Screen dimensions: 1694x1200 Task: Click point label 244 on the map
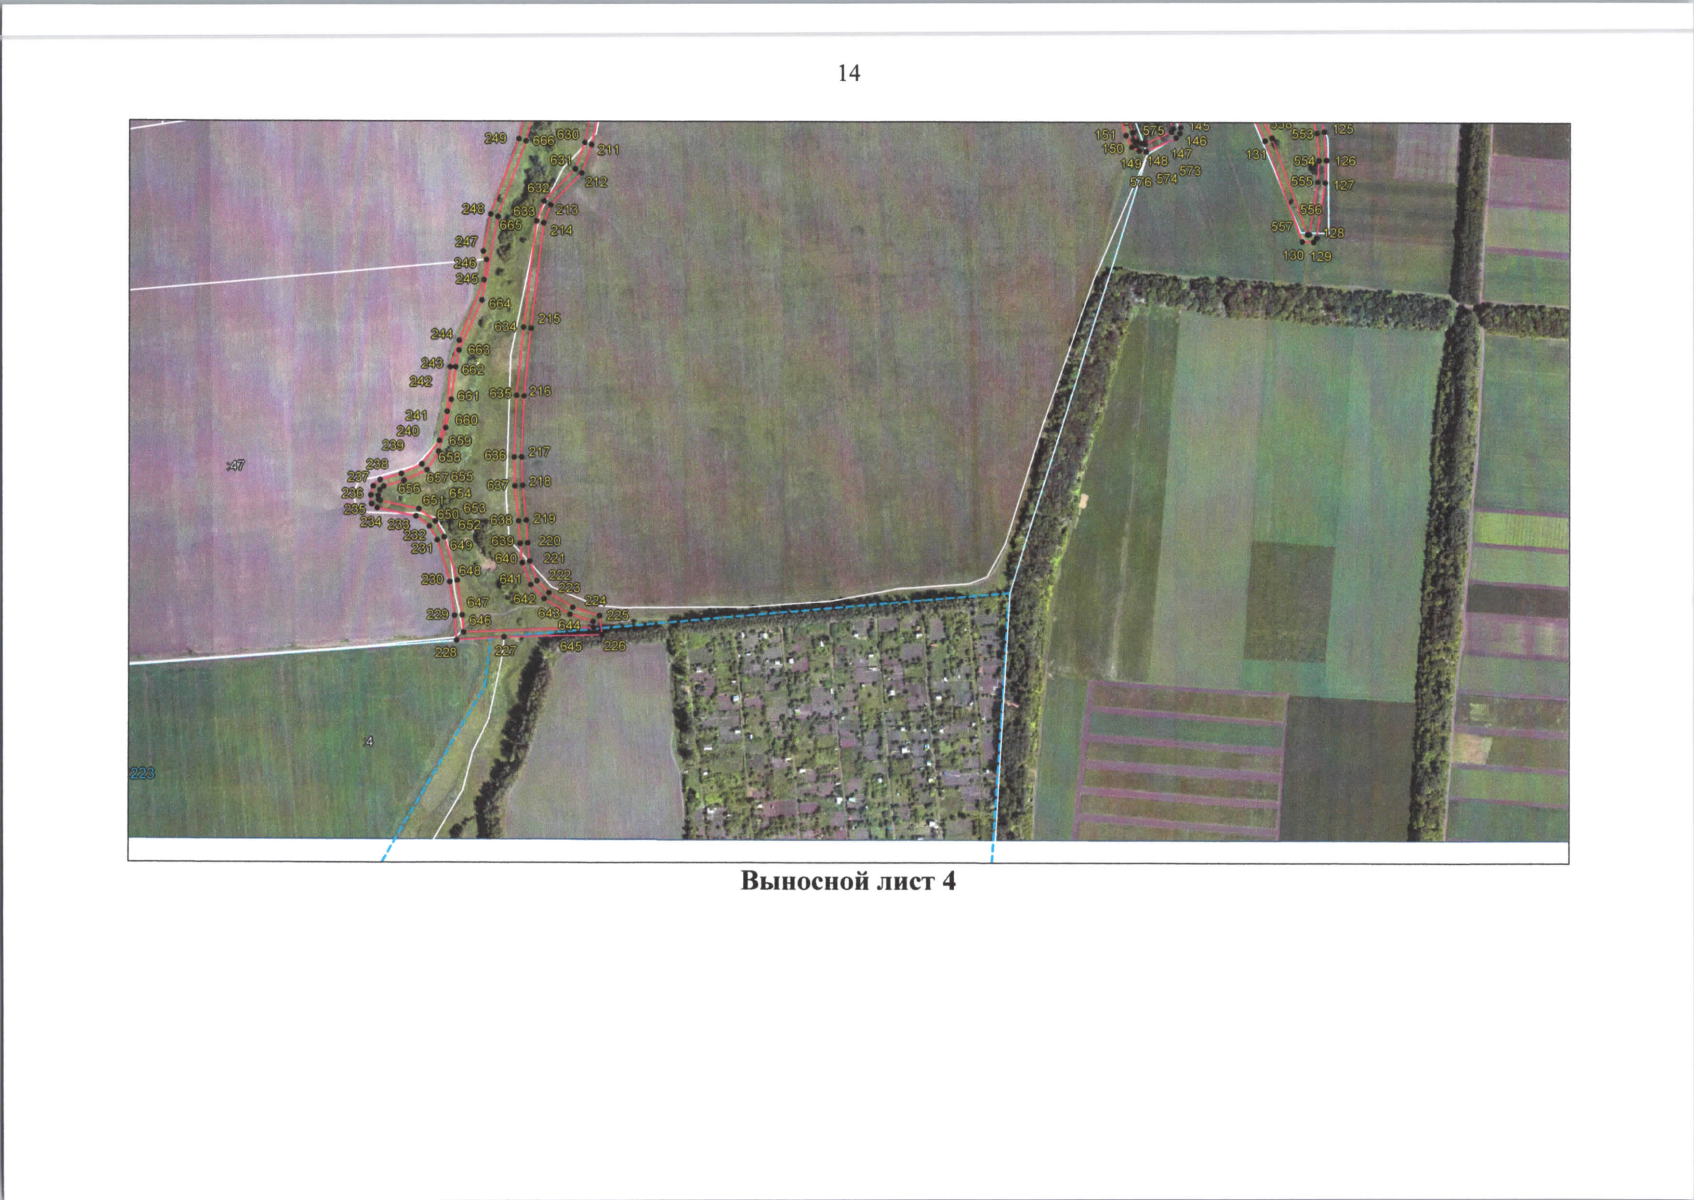[x=442, y=334]
